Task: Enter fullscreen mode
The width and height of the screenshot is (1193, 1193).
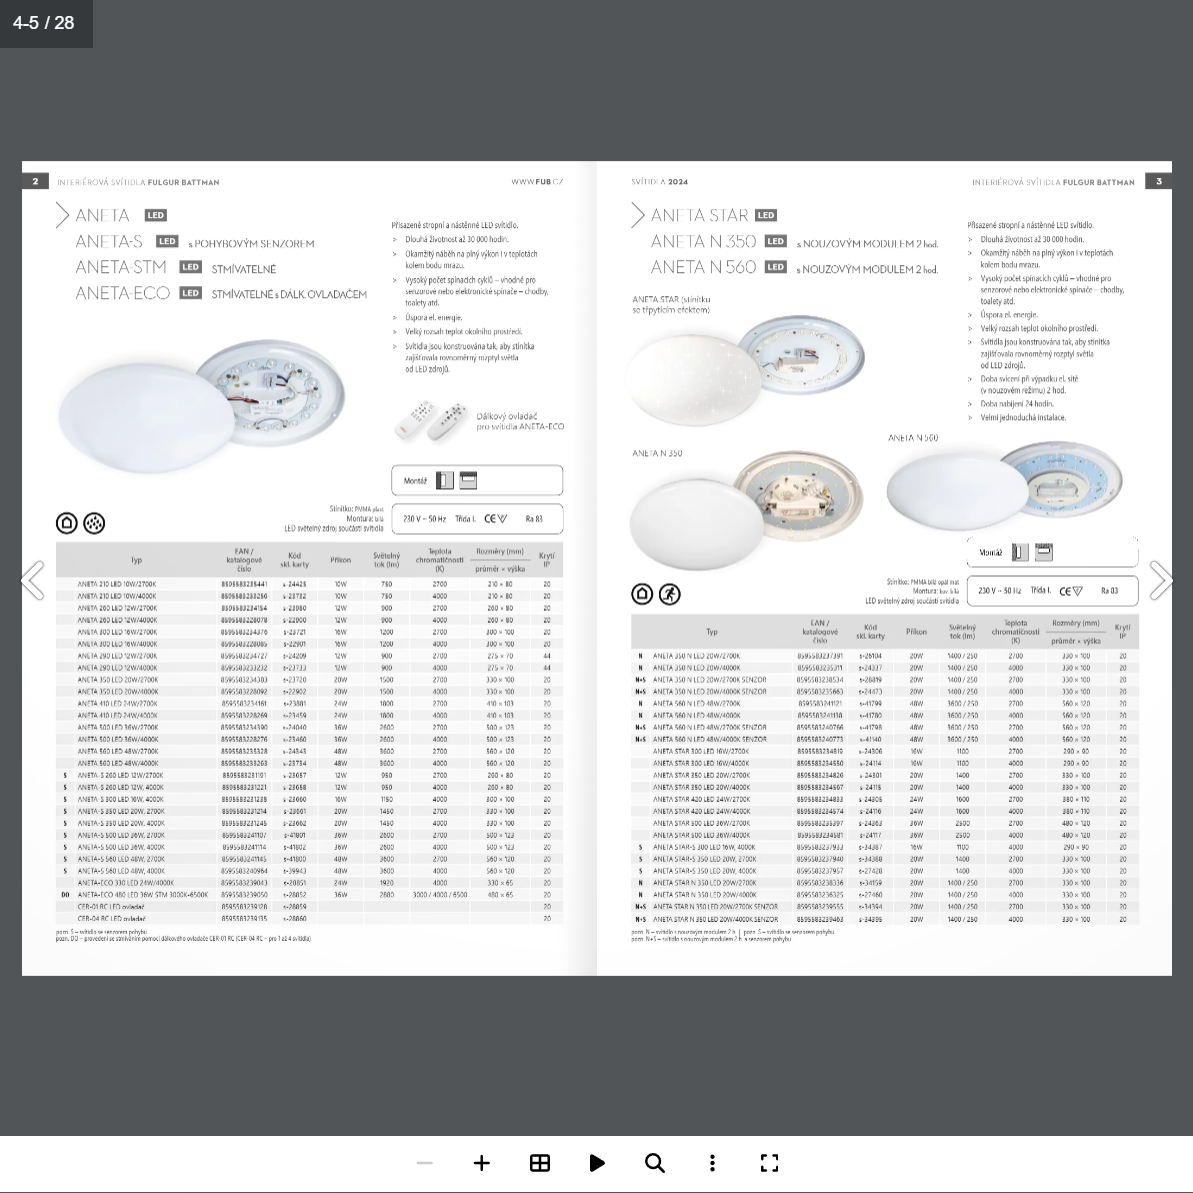Action: pos(769,1163)
